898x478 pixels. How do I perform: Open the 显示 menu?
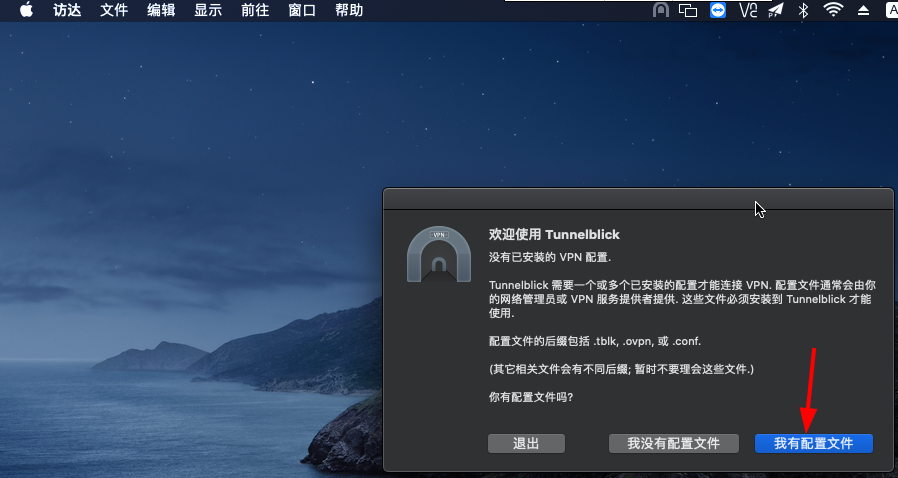pyautogui.click(x=208, y=10)
